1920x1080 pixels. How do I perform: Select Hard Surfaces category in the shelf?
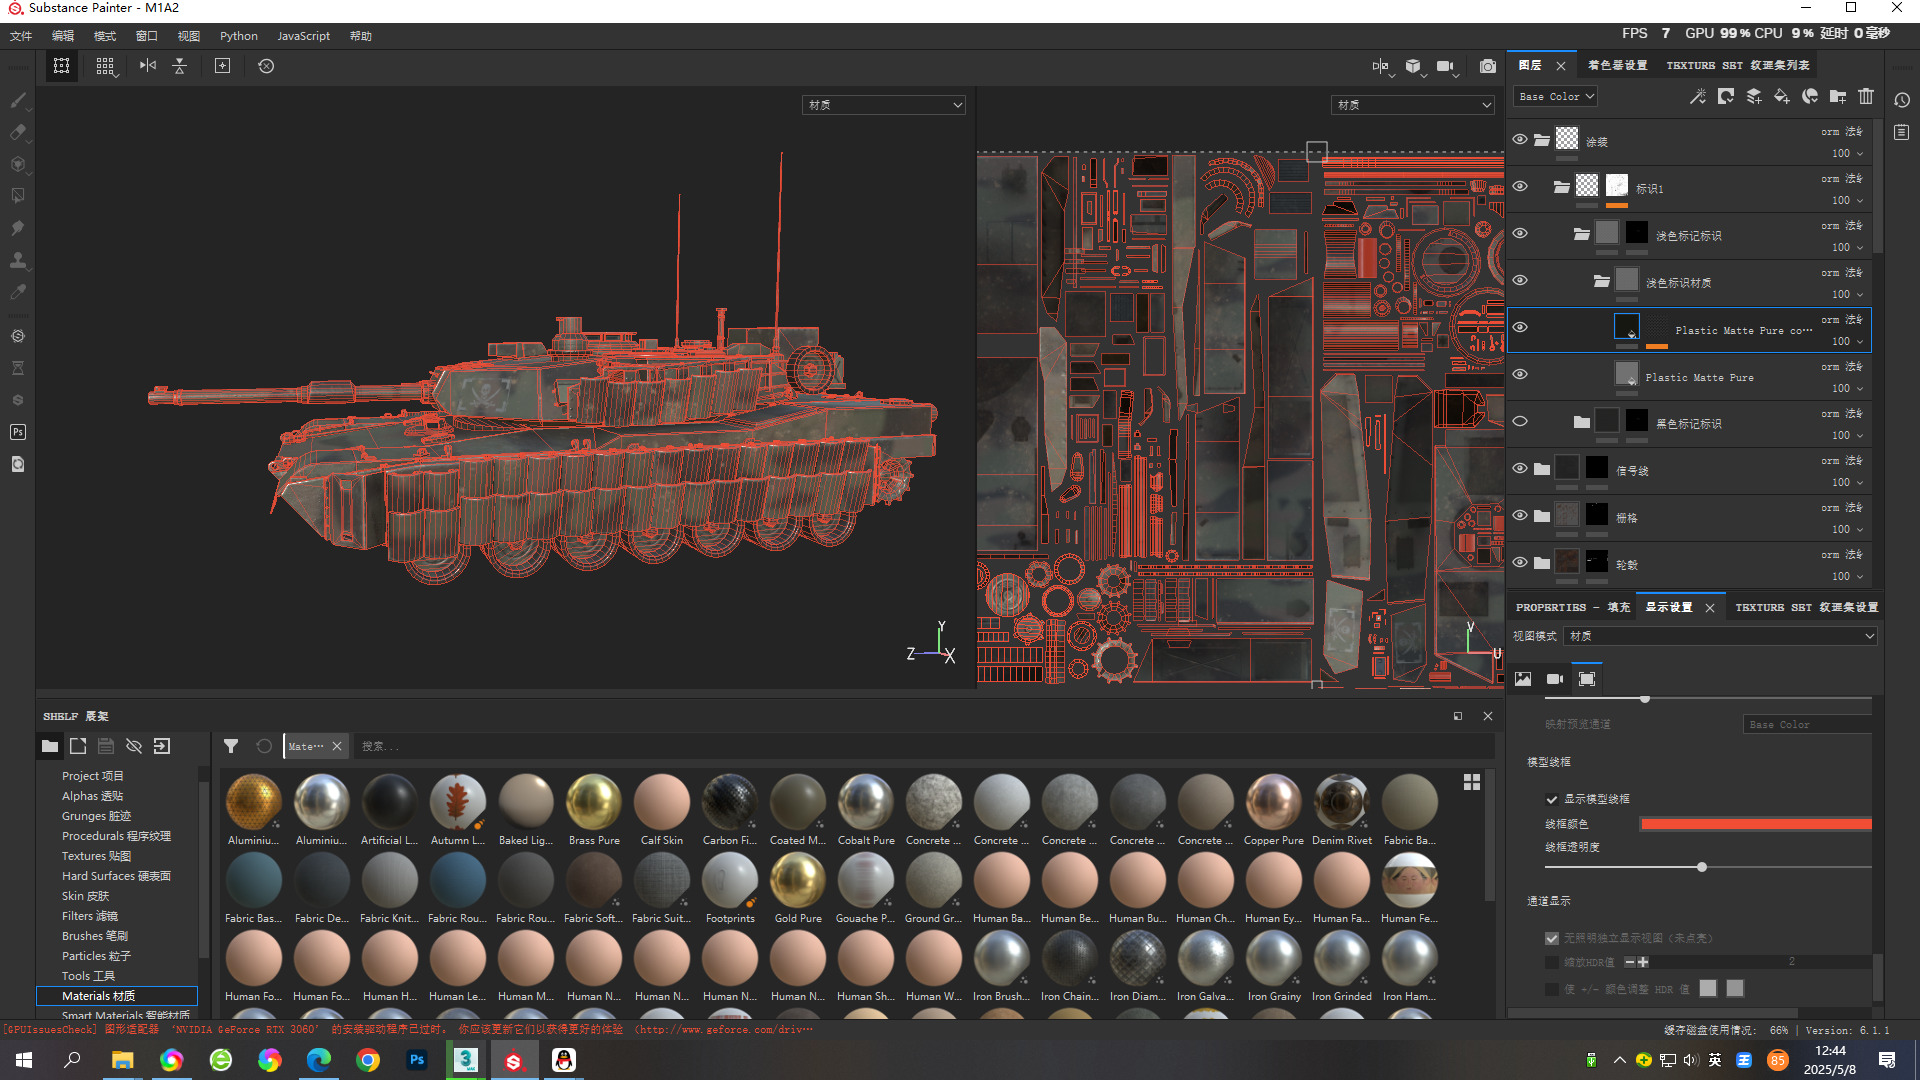pos(116,876)
